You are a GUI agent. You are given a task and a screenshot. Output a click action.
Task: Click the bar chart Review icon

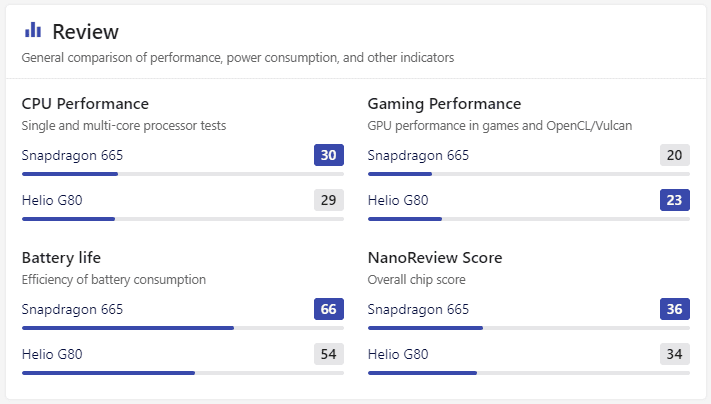tap(33, 30)
